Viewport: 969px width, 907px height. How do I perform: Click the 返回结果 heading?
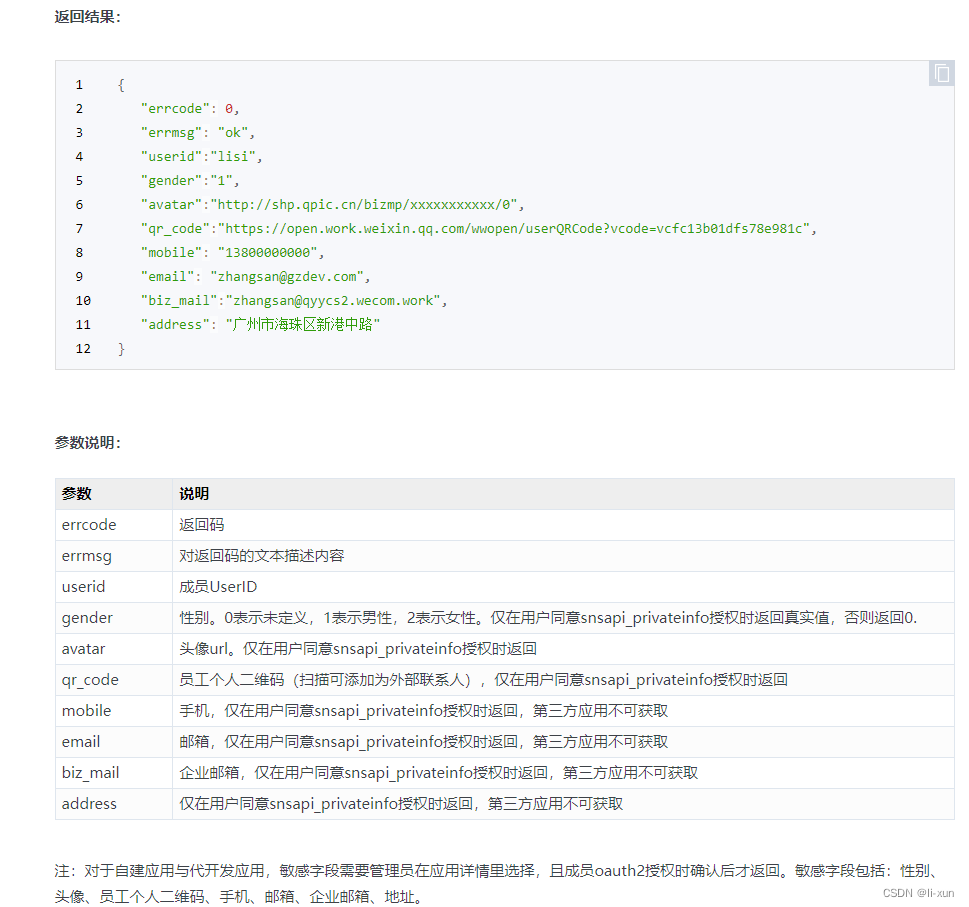[88, 17]
